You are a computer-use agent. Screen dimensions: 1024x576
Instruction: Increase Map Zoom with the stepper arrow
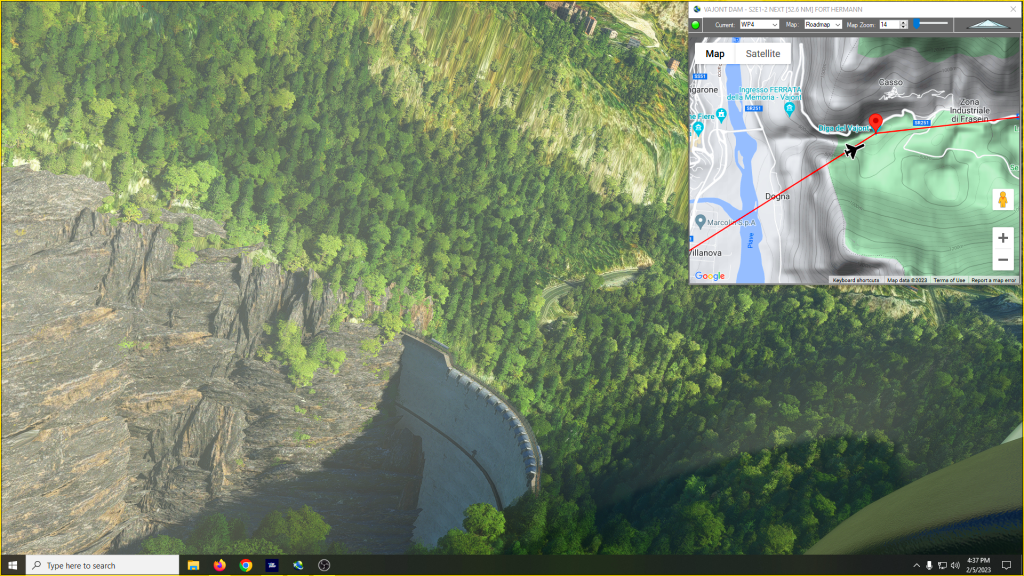pos(903,22)
